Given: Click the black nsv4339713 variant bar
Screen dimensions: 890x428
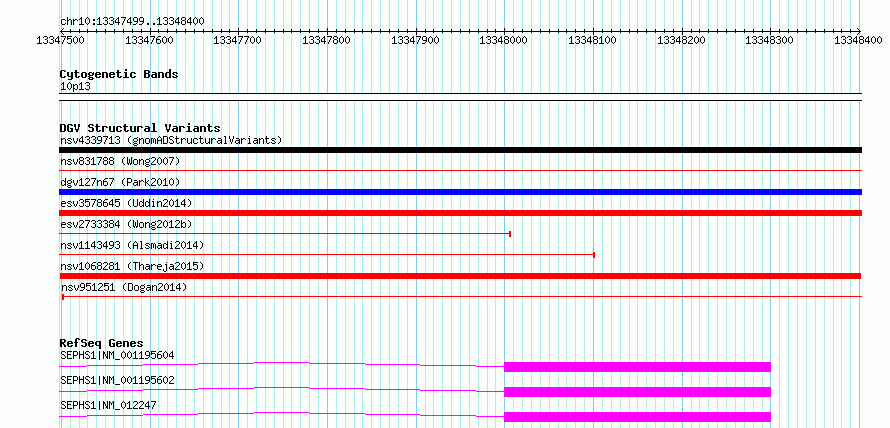Looking at the screenshot, I should click(460, 150).
